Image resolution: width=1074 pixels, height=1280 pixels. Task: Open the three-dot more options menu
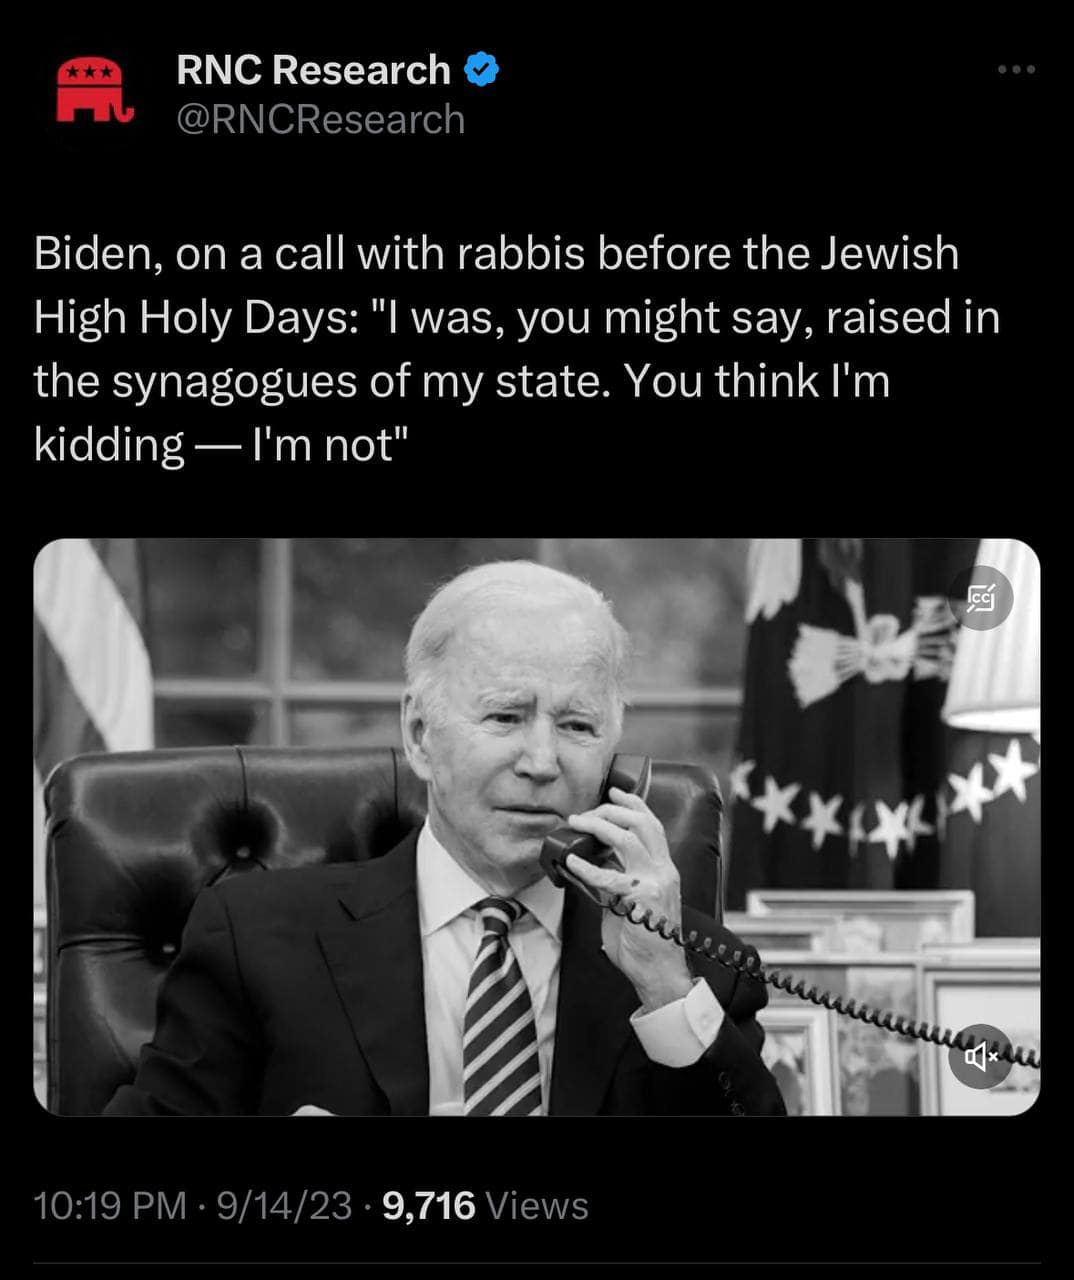click(1016, 69)
